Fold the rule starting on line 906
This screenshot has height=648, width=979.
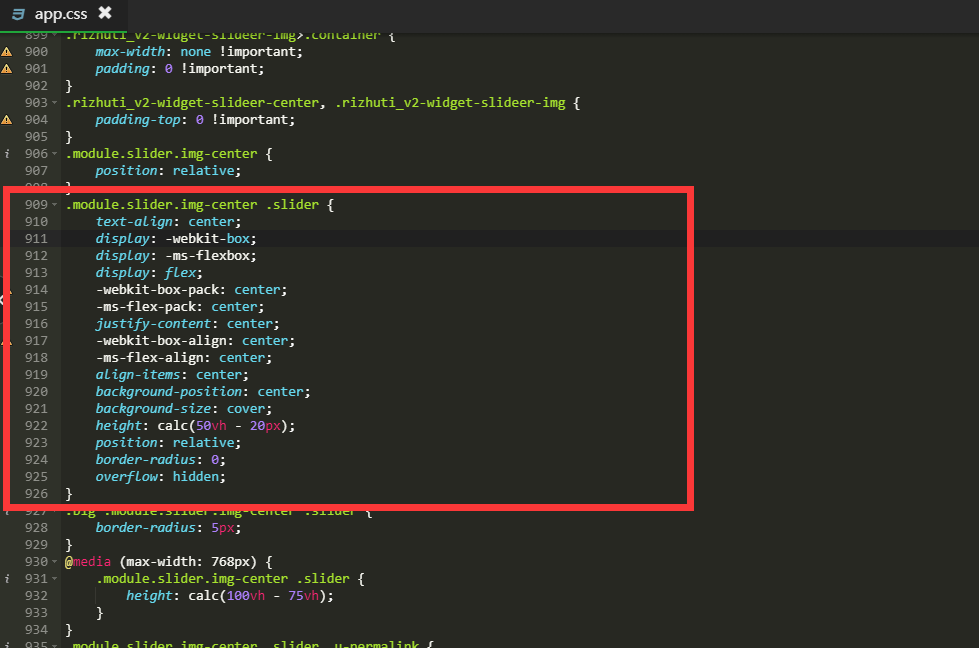click(55, 154)
